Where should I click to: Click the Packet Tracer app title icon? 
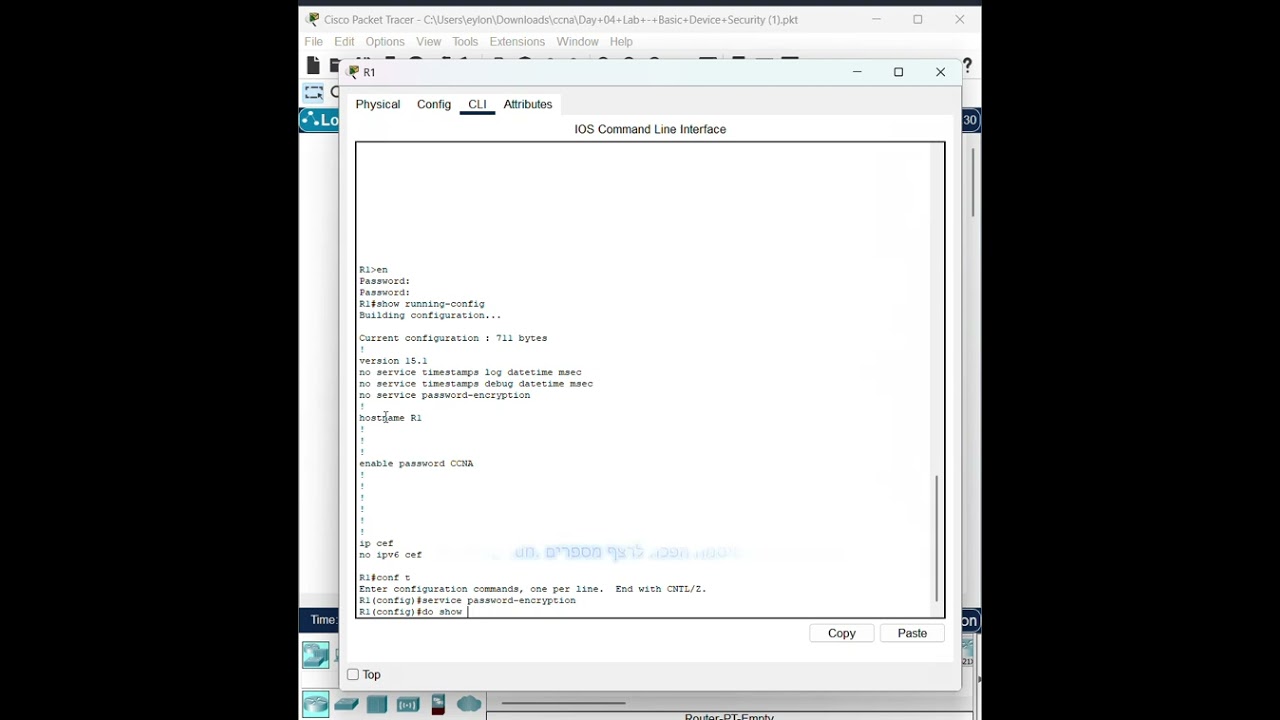(x=312, y=19)
